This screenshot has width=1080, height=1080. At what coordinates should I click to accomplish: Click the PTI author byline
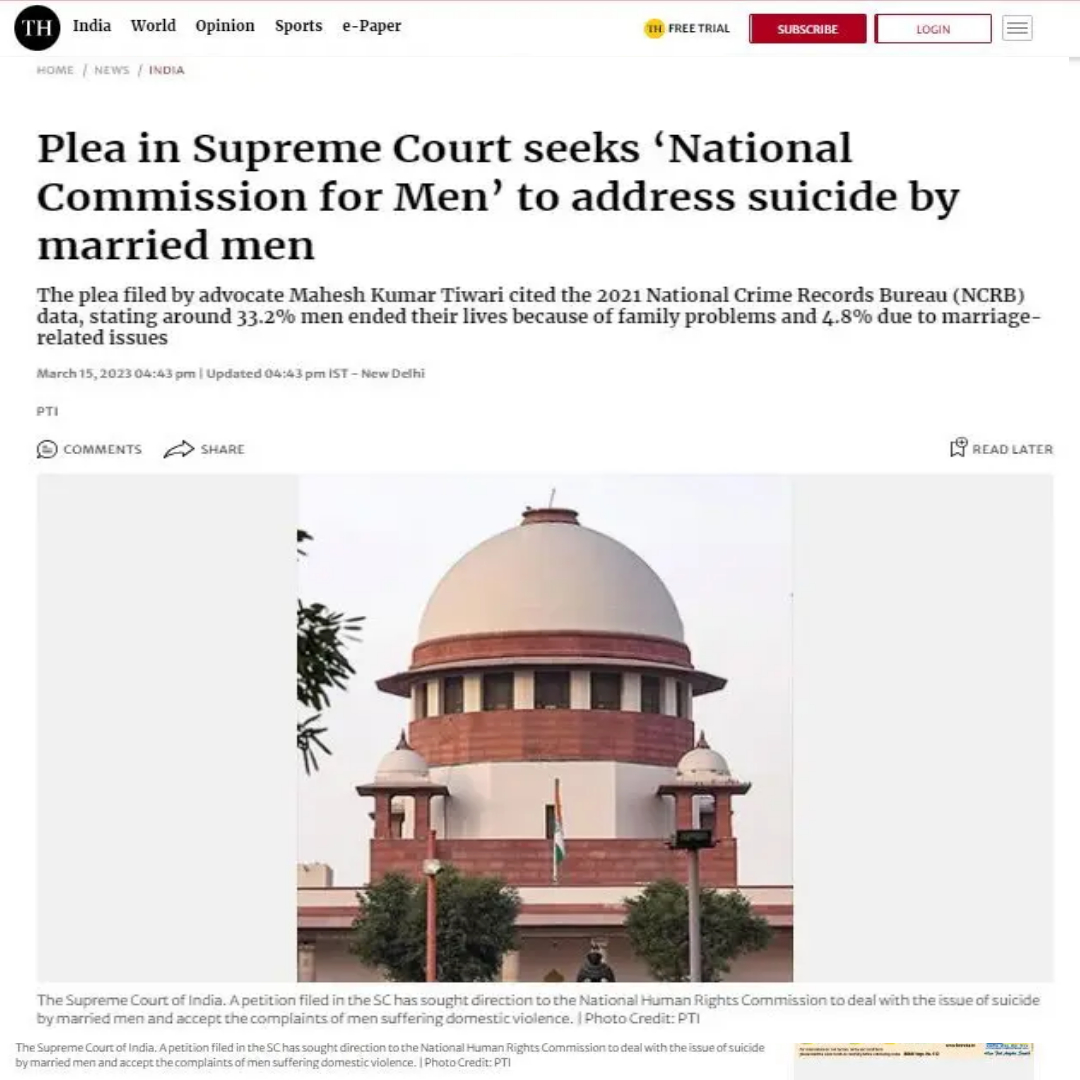click(48, 411)
